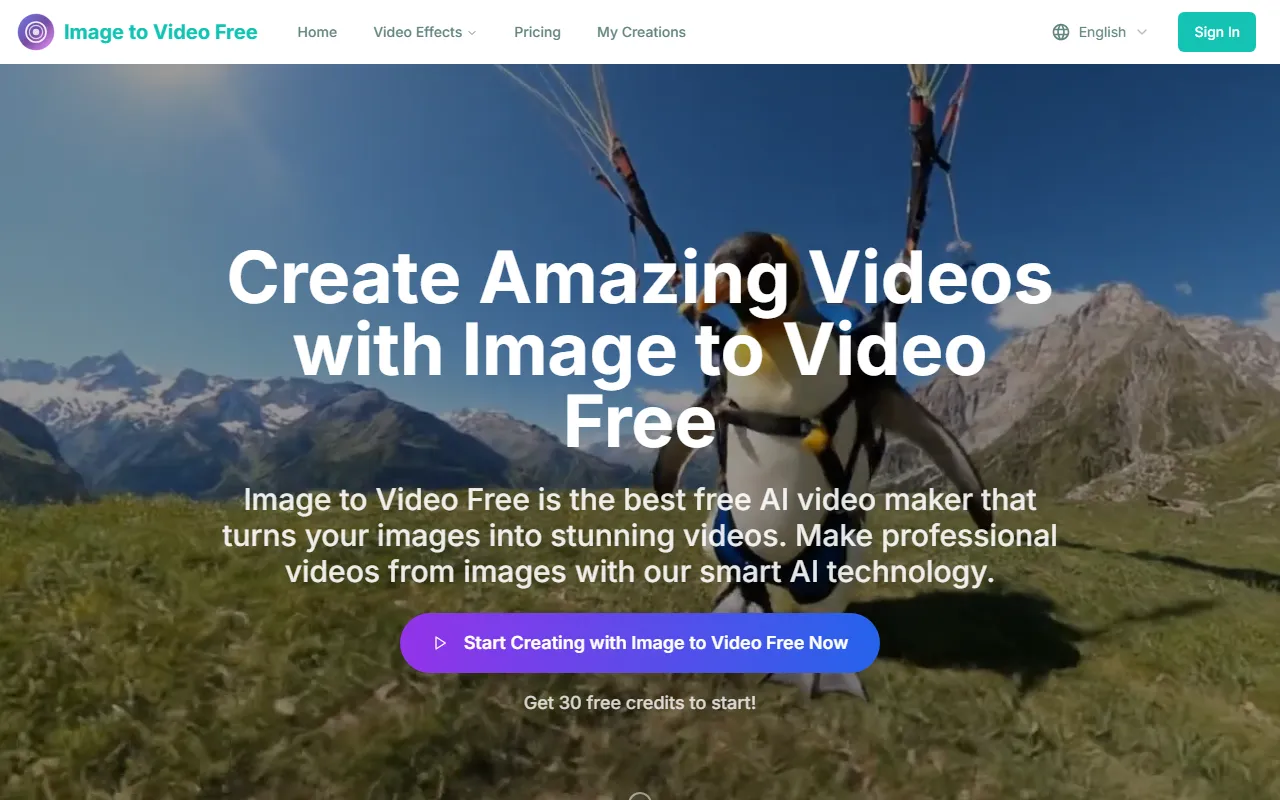Click the purple circular site logo icon

tap(36, 32)
